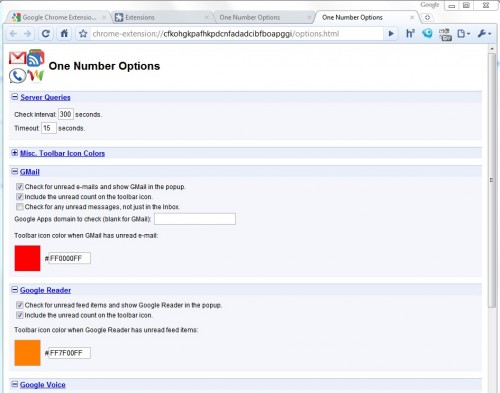500x393 pixels.
Task: Click the Timeout seconds field
Action: click(49, 128)
